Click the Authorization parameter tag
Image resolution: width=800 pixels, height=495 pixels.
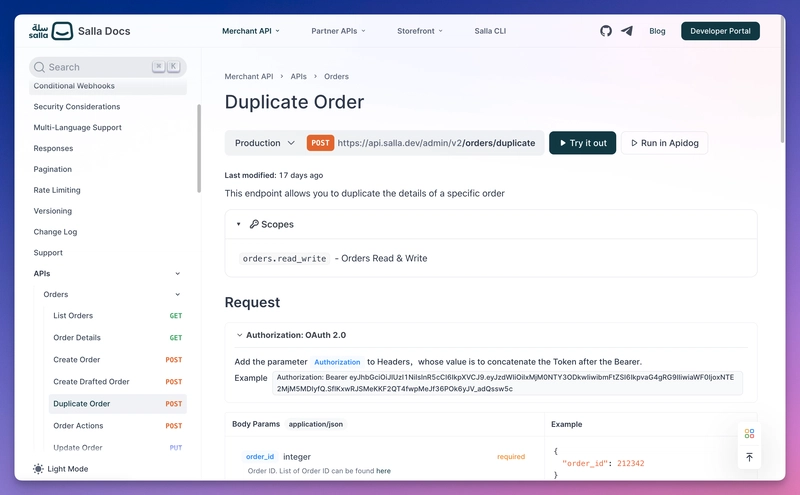click(337, 362)
